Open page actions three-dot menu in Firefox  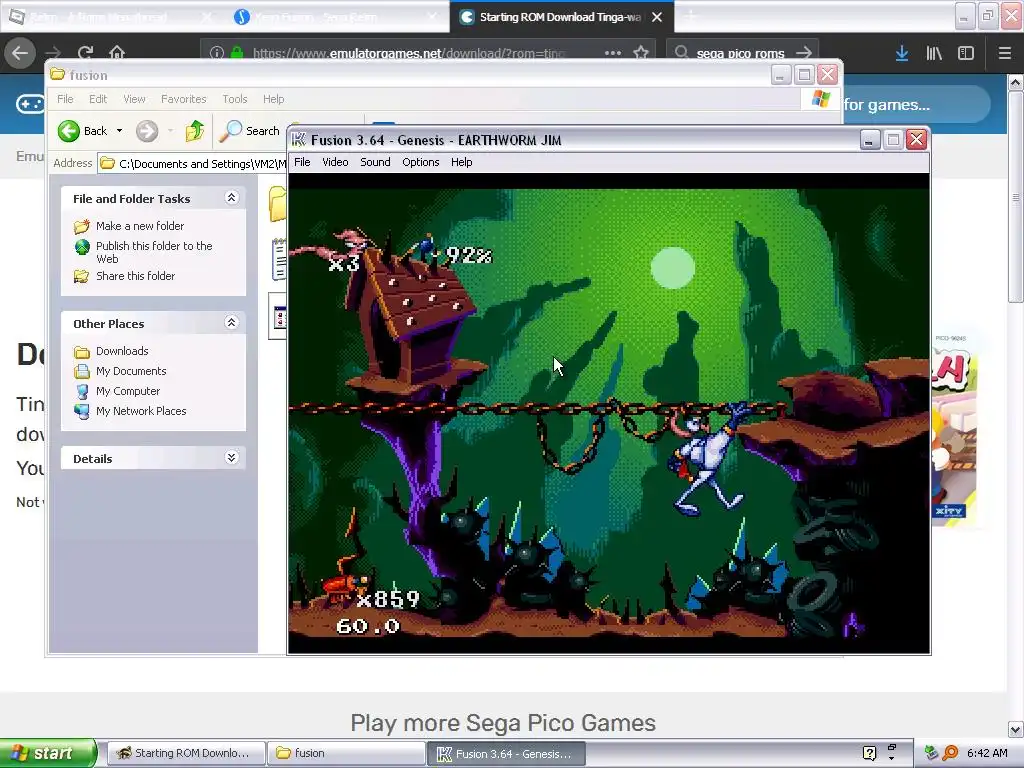coord(613,53)
